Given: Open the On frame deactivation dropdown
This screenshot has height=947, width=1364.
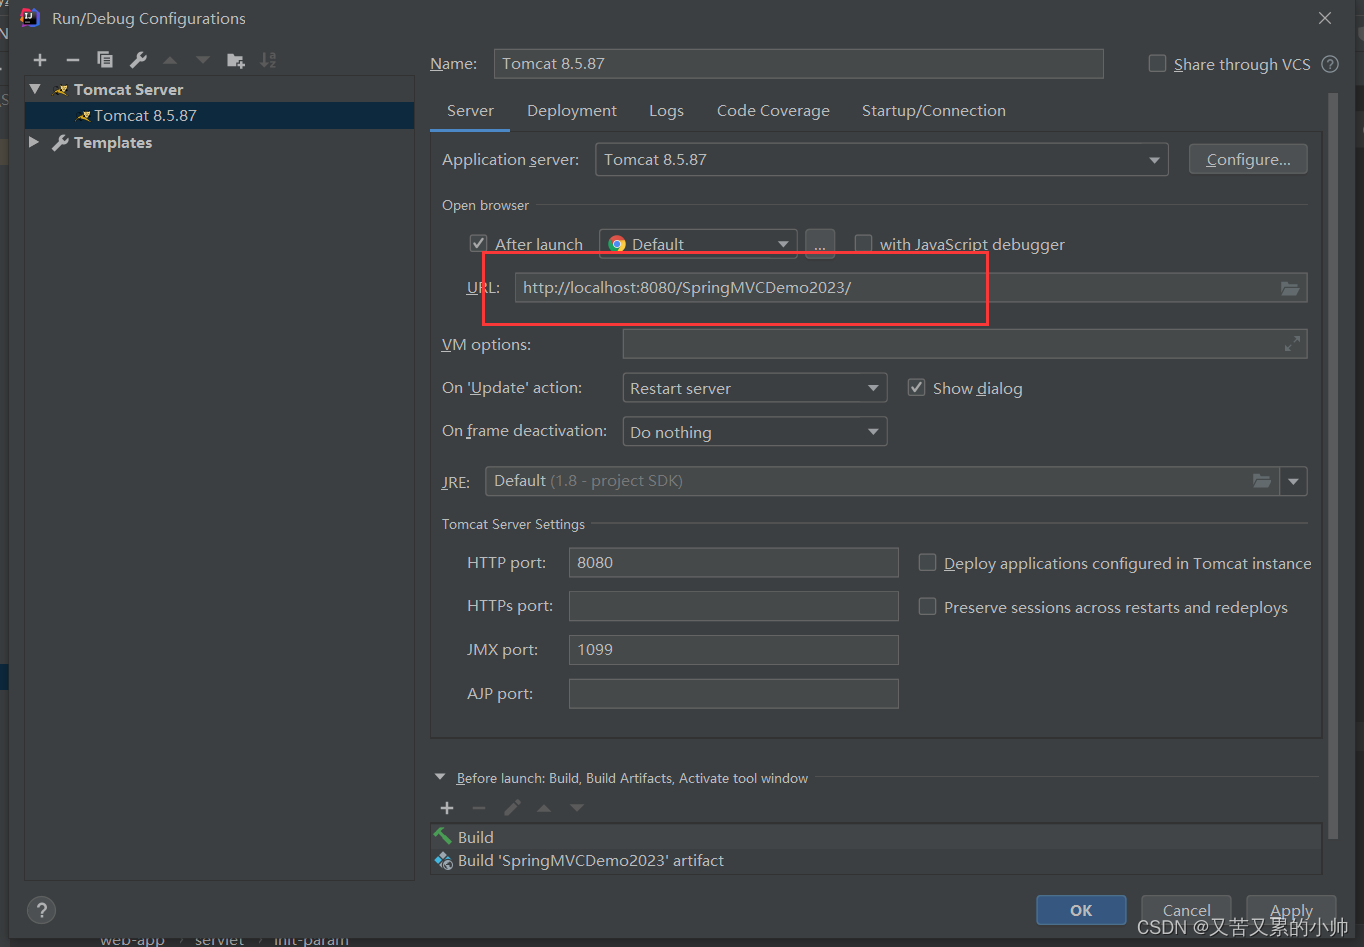Looking at the screenshot, I should [x=754, y=432].
